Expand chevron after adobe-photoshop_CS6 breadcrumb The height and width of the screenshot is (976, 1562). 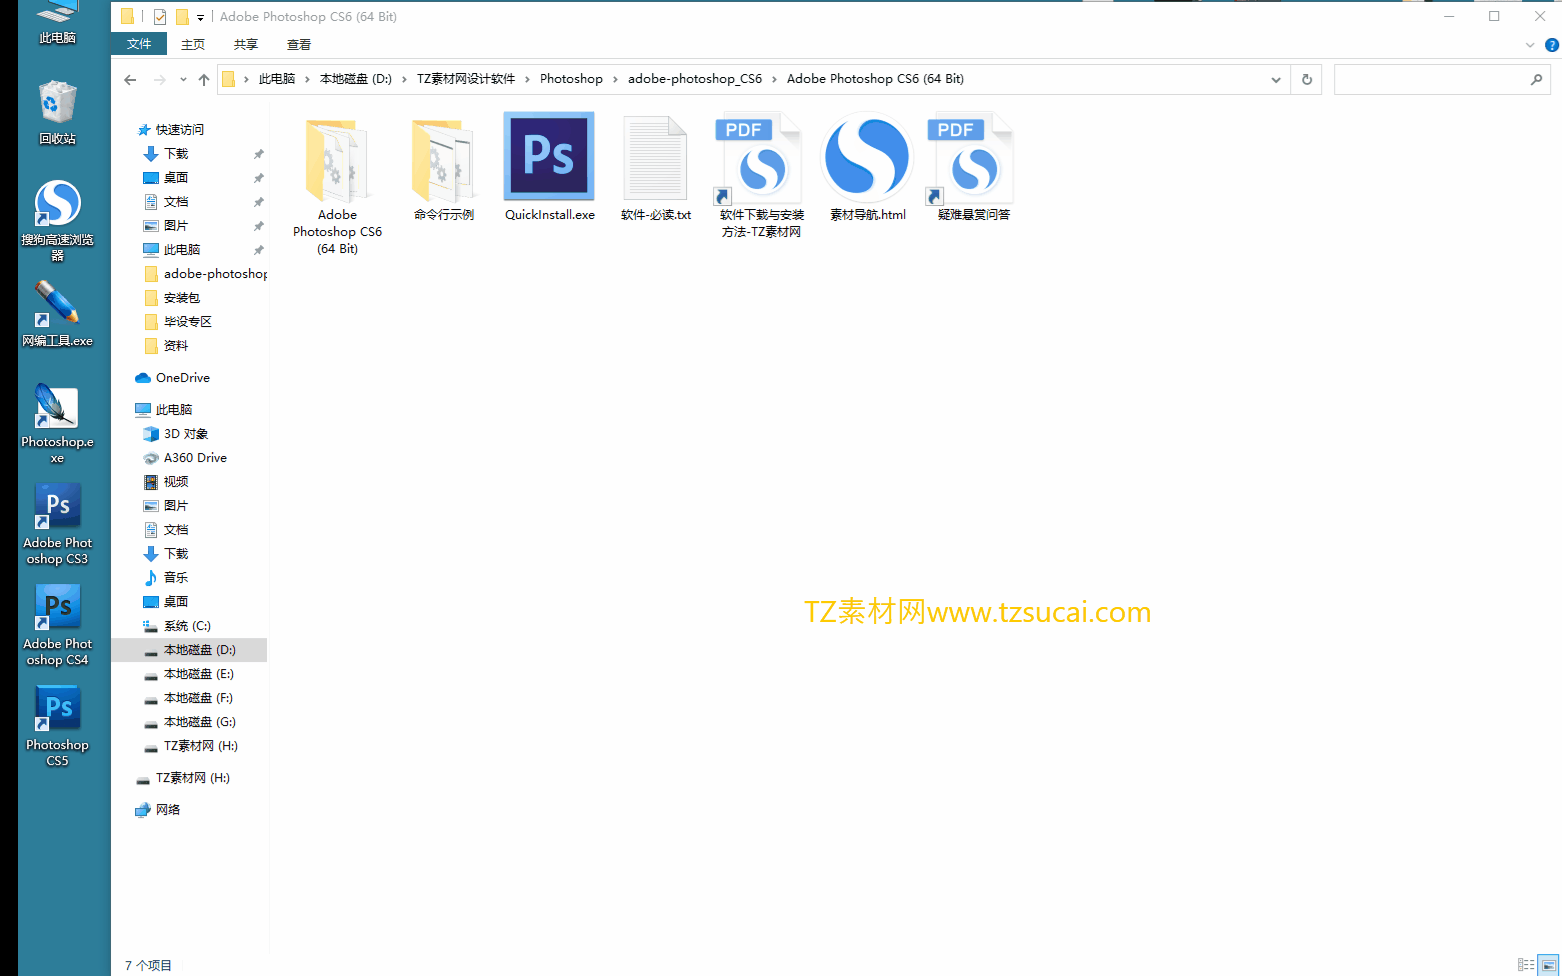(x=774, y=79)
